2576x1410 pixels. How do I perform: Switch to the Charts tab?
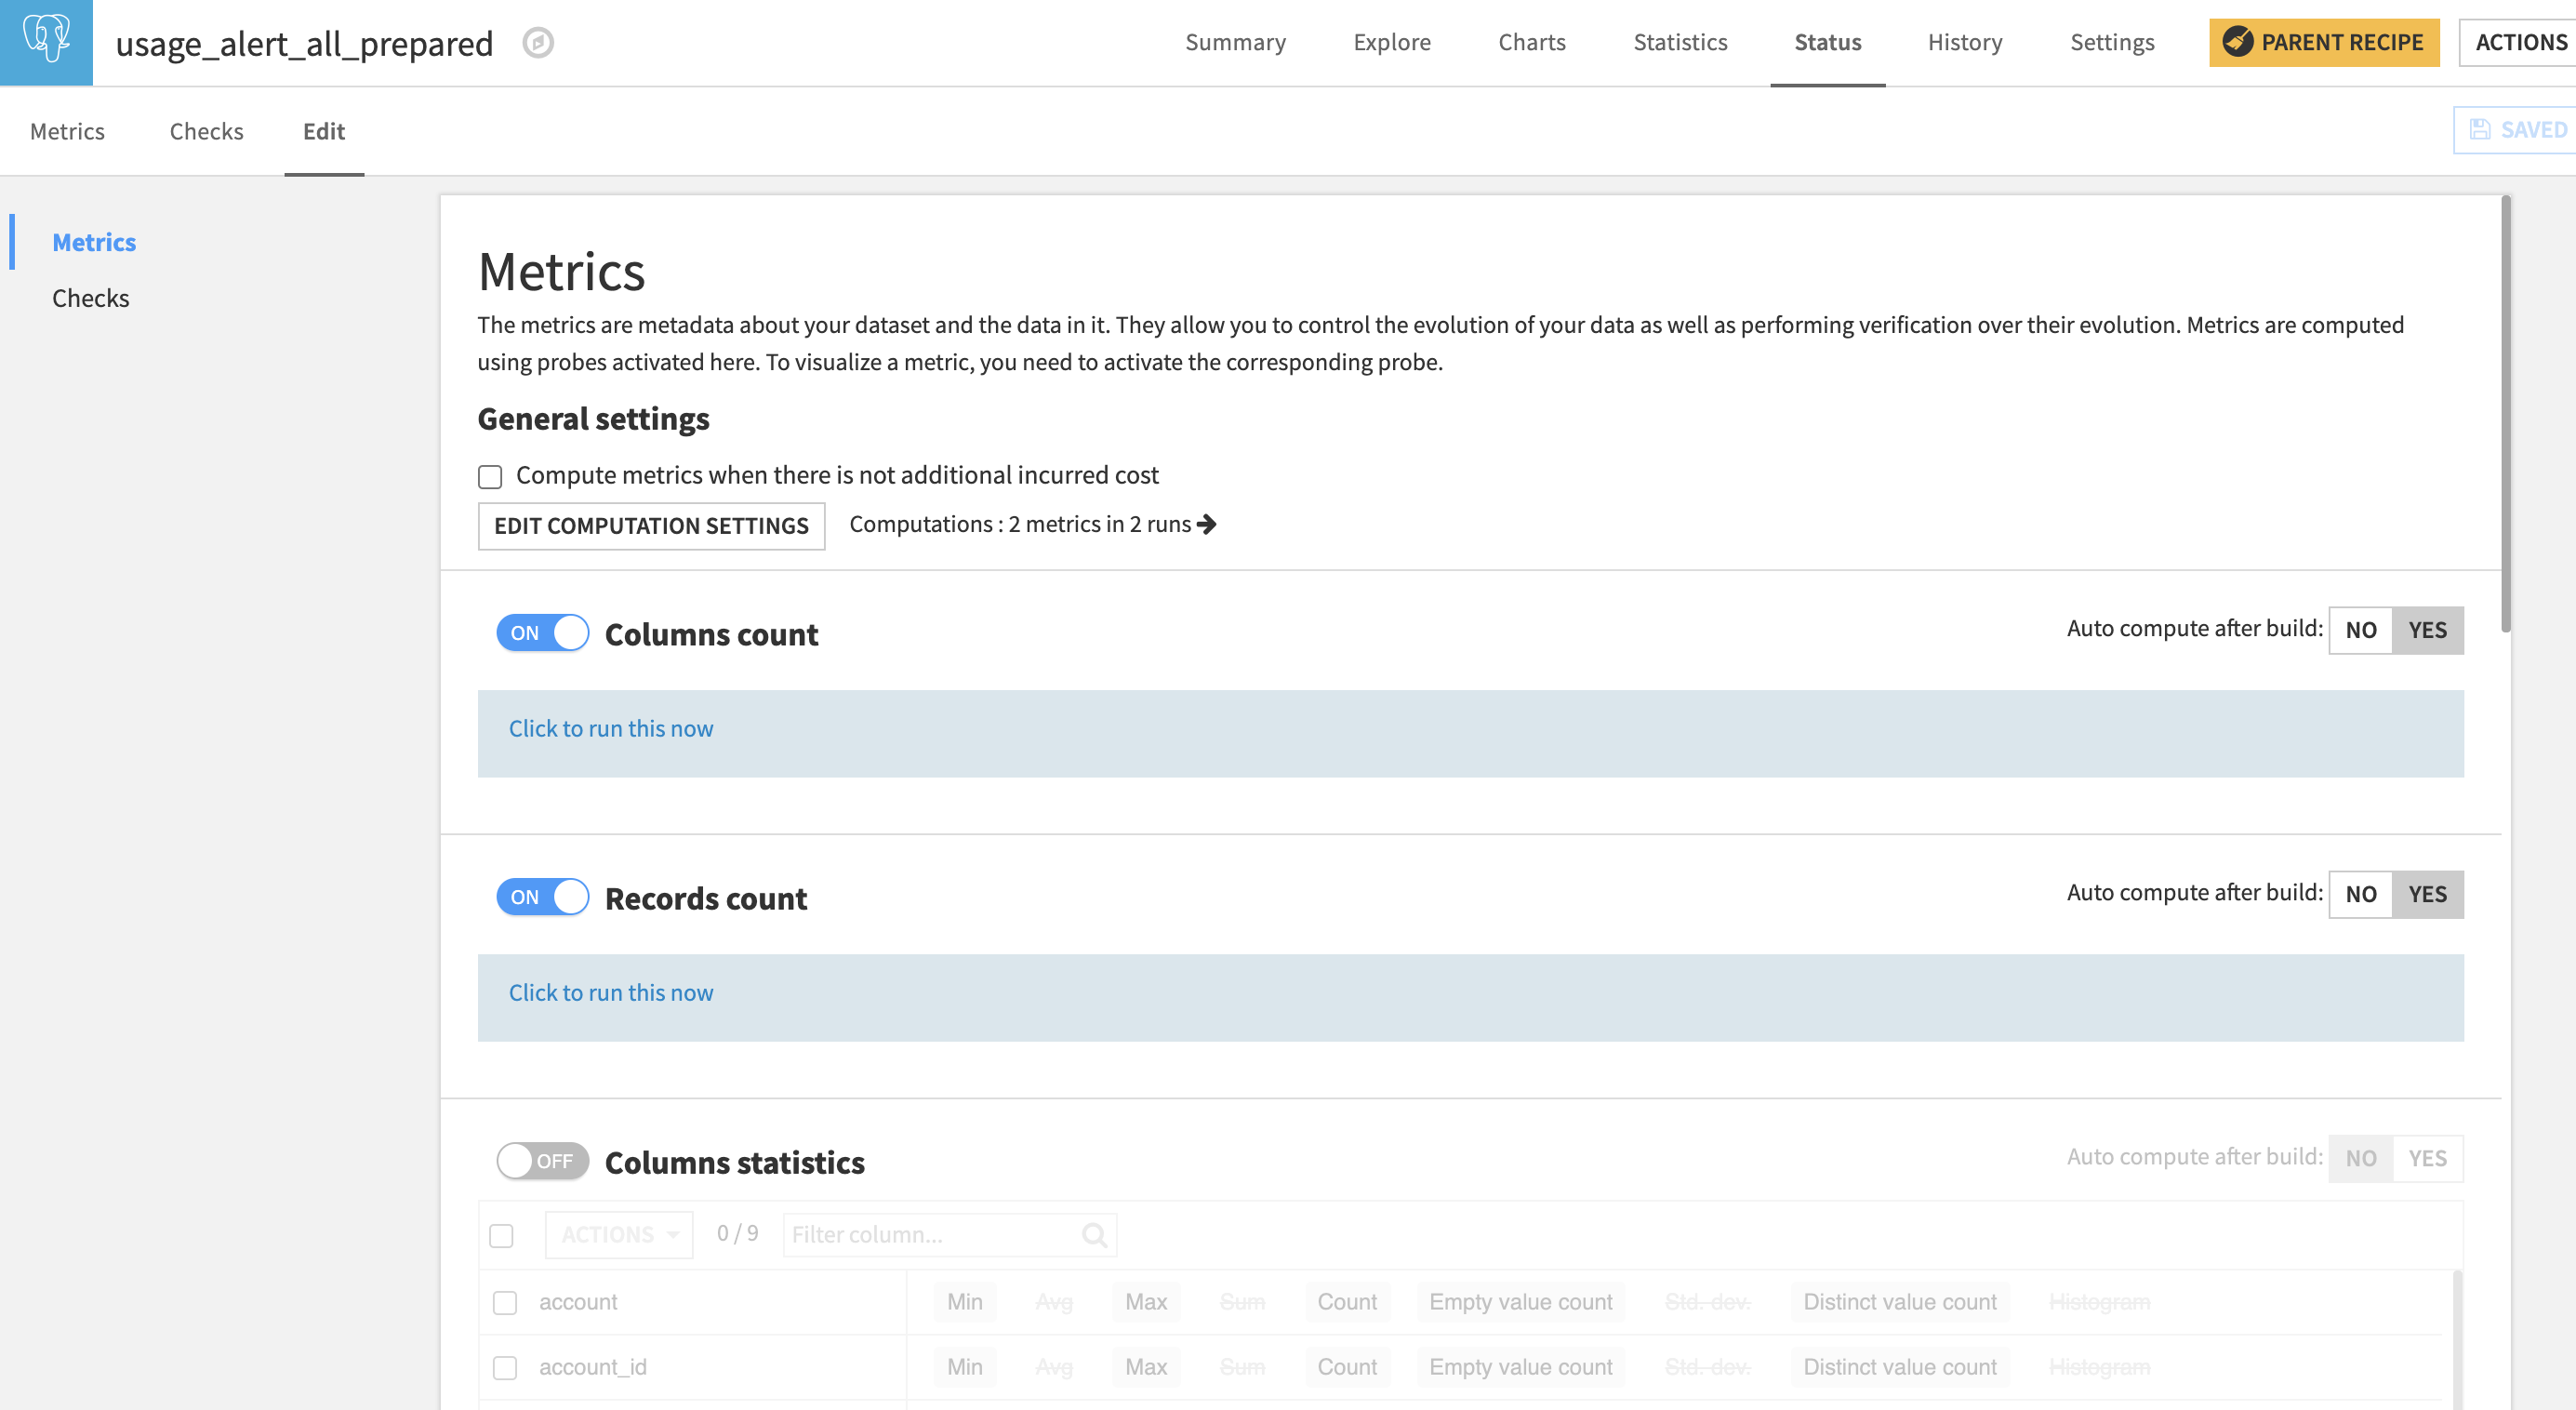click(x=1532, y=43)
